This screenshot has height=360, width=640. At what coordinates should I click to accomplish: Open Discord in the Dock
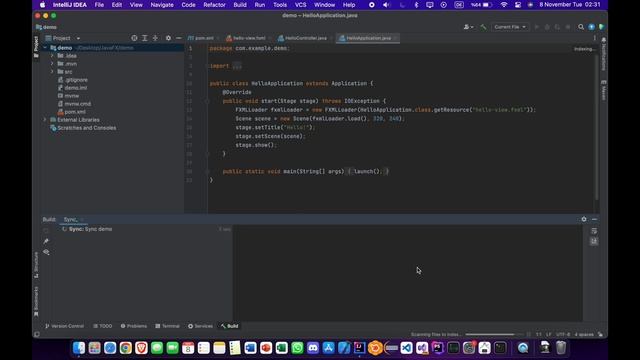(313, 348)
